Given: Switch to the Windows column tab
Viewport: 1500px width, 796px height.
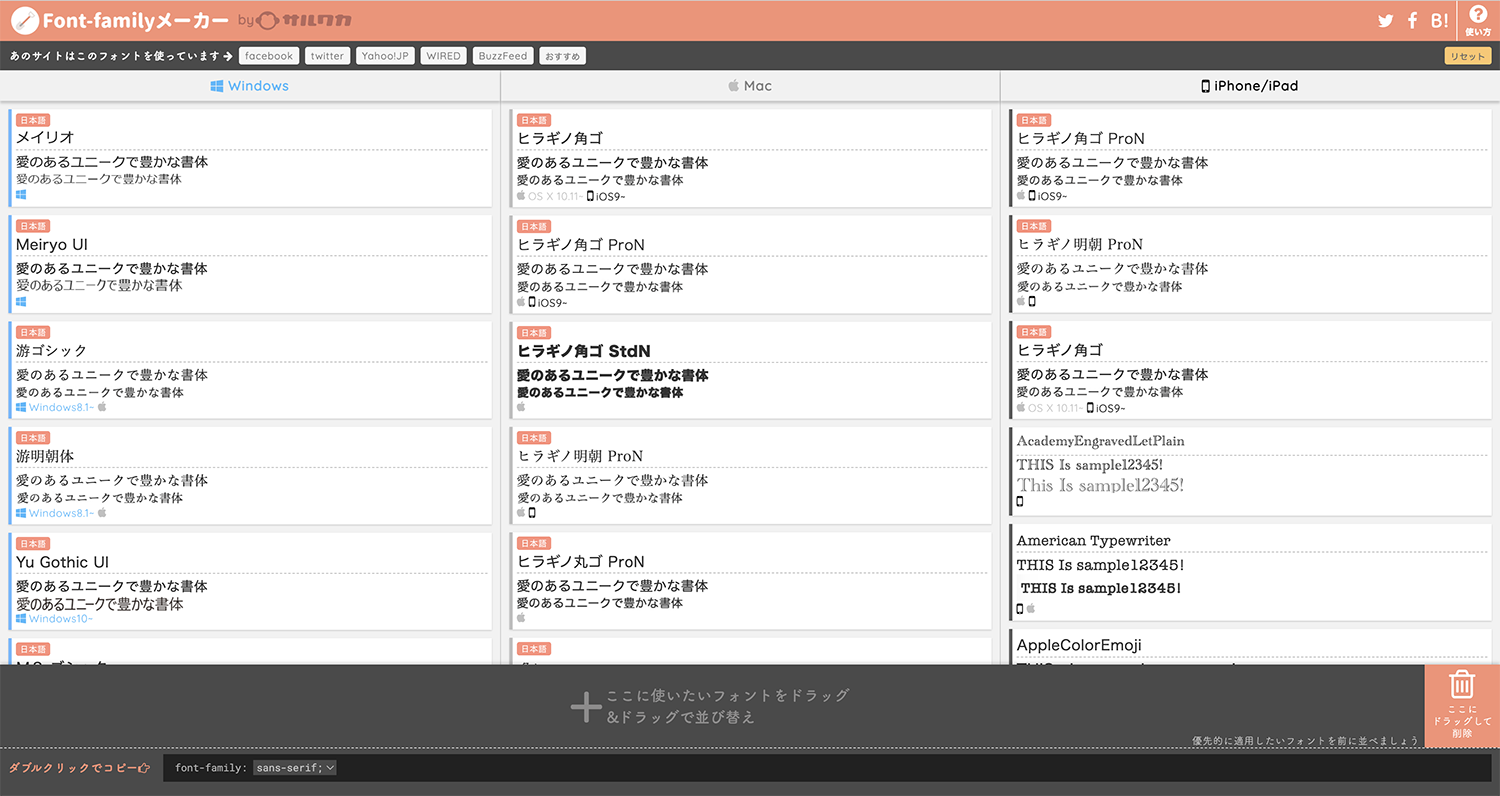Looking at the screenshot, I should (x=250, y=86).
